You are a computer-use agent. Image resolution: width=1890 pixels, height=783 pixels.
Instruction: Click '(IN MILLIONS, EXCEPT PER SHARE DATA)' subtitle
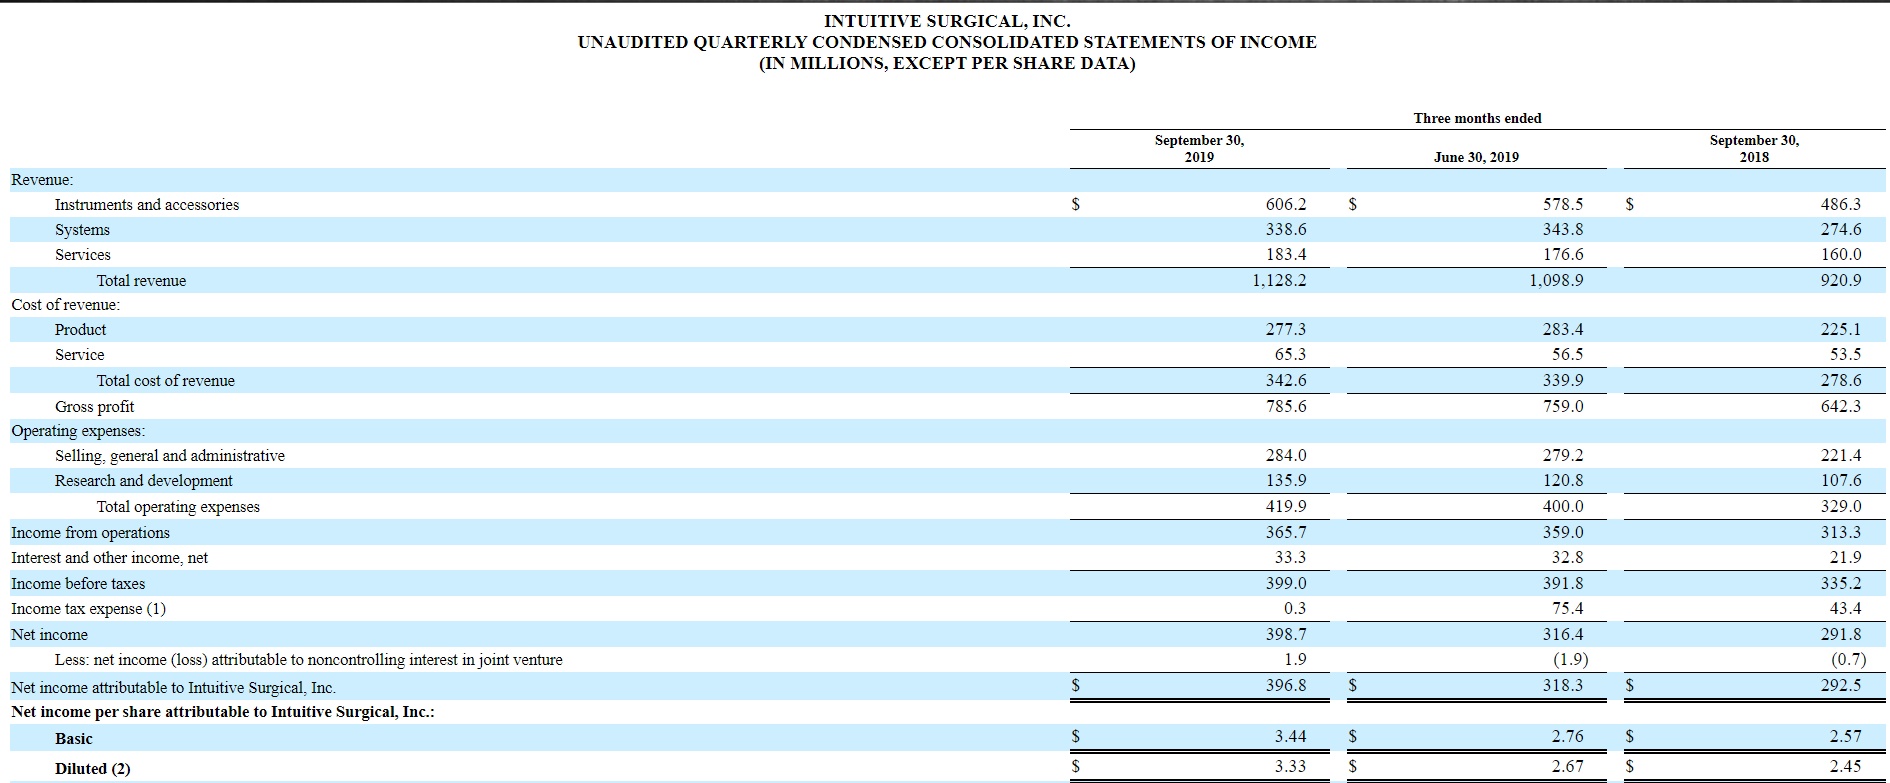[947, 63]
